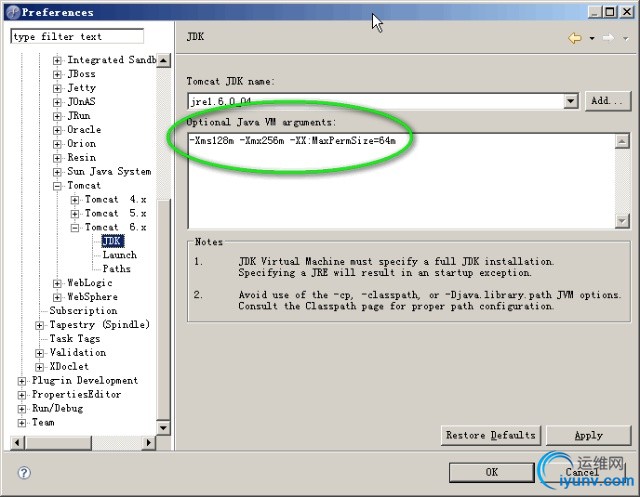640x497 pixels.
Task: Expand the Team tree node
Action: (22, 423)
